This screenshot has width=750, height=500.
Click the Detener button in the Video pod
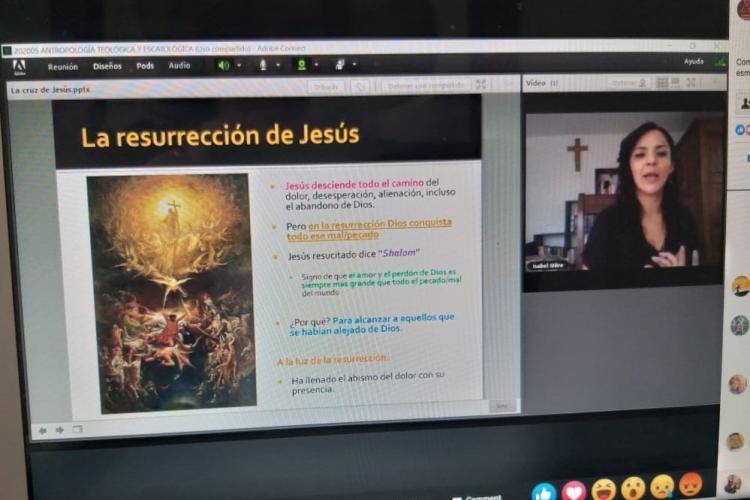(629, 83)
